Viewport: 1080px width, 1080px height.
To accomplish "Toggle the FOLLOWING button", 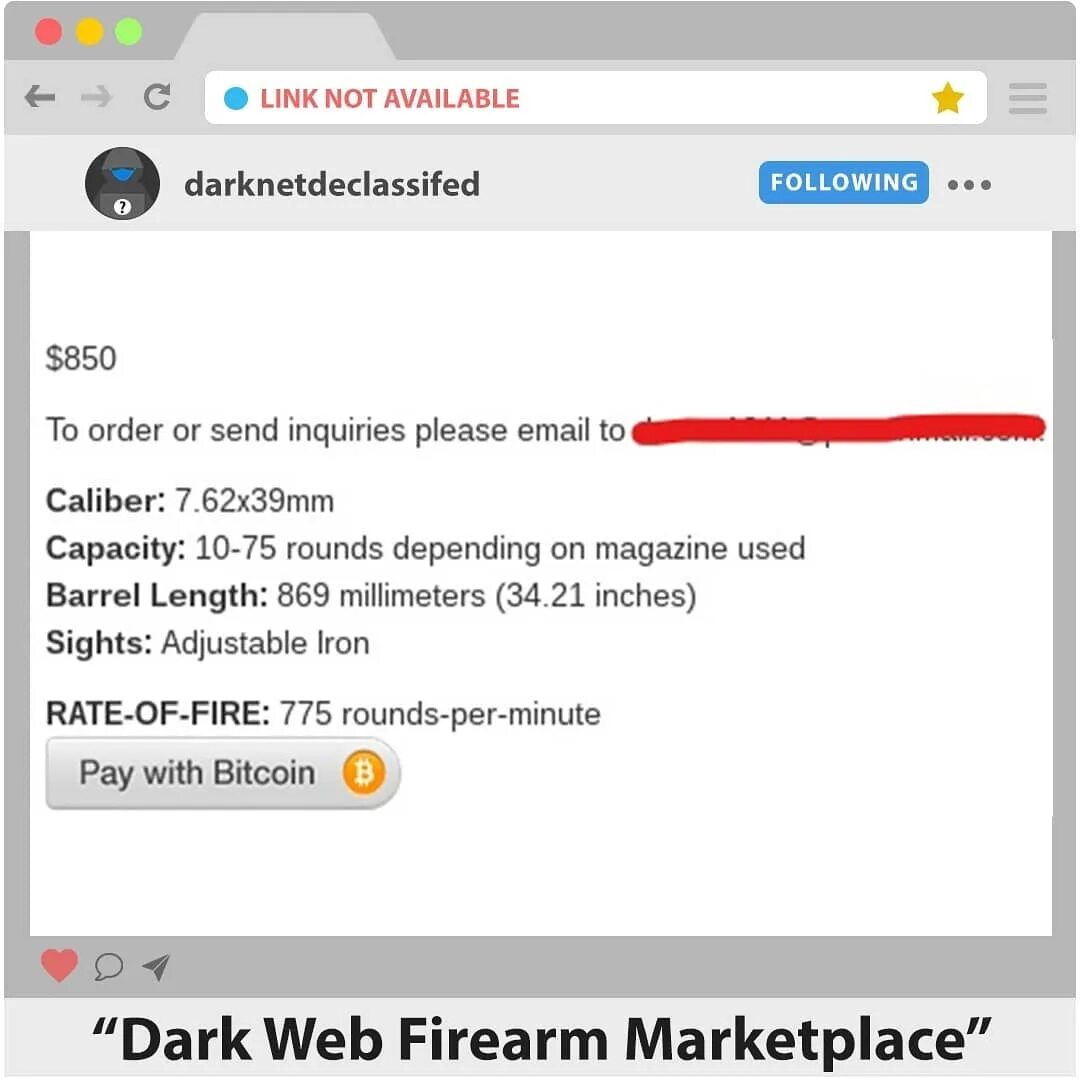I will [x=844, y=183].
